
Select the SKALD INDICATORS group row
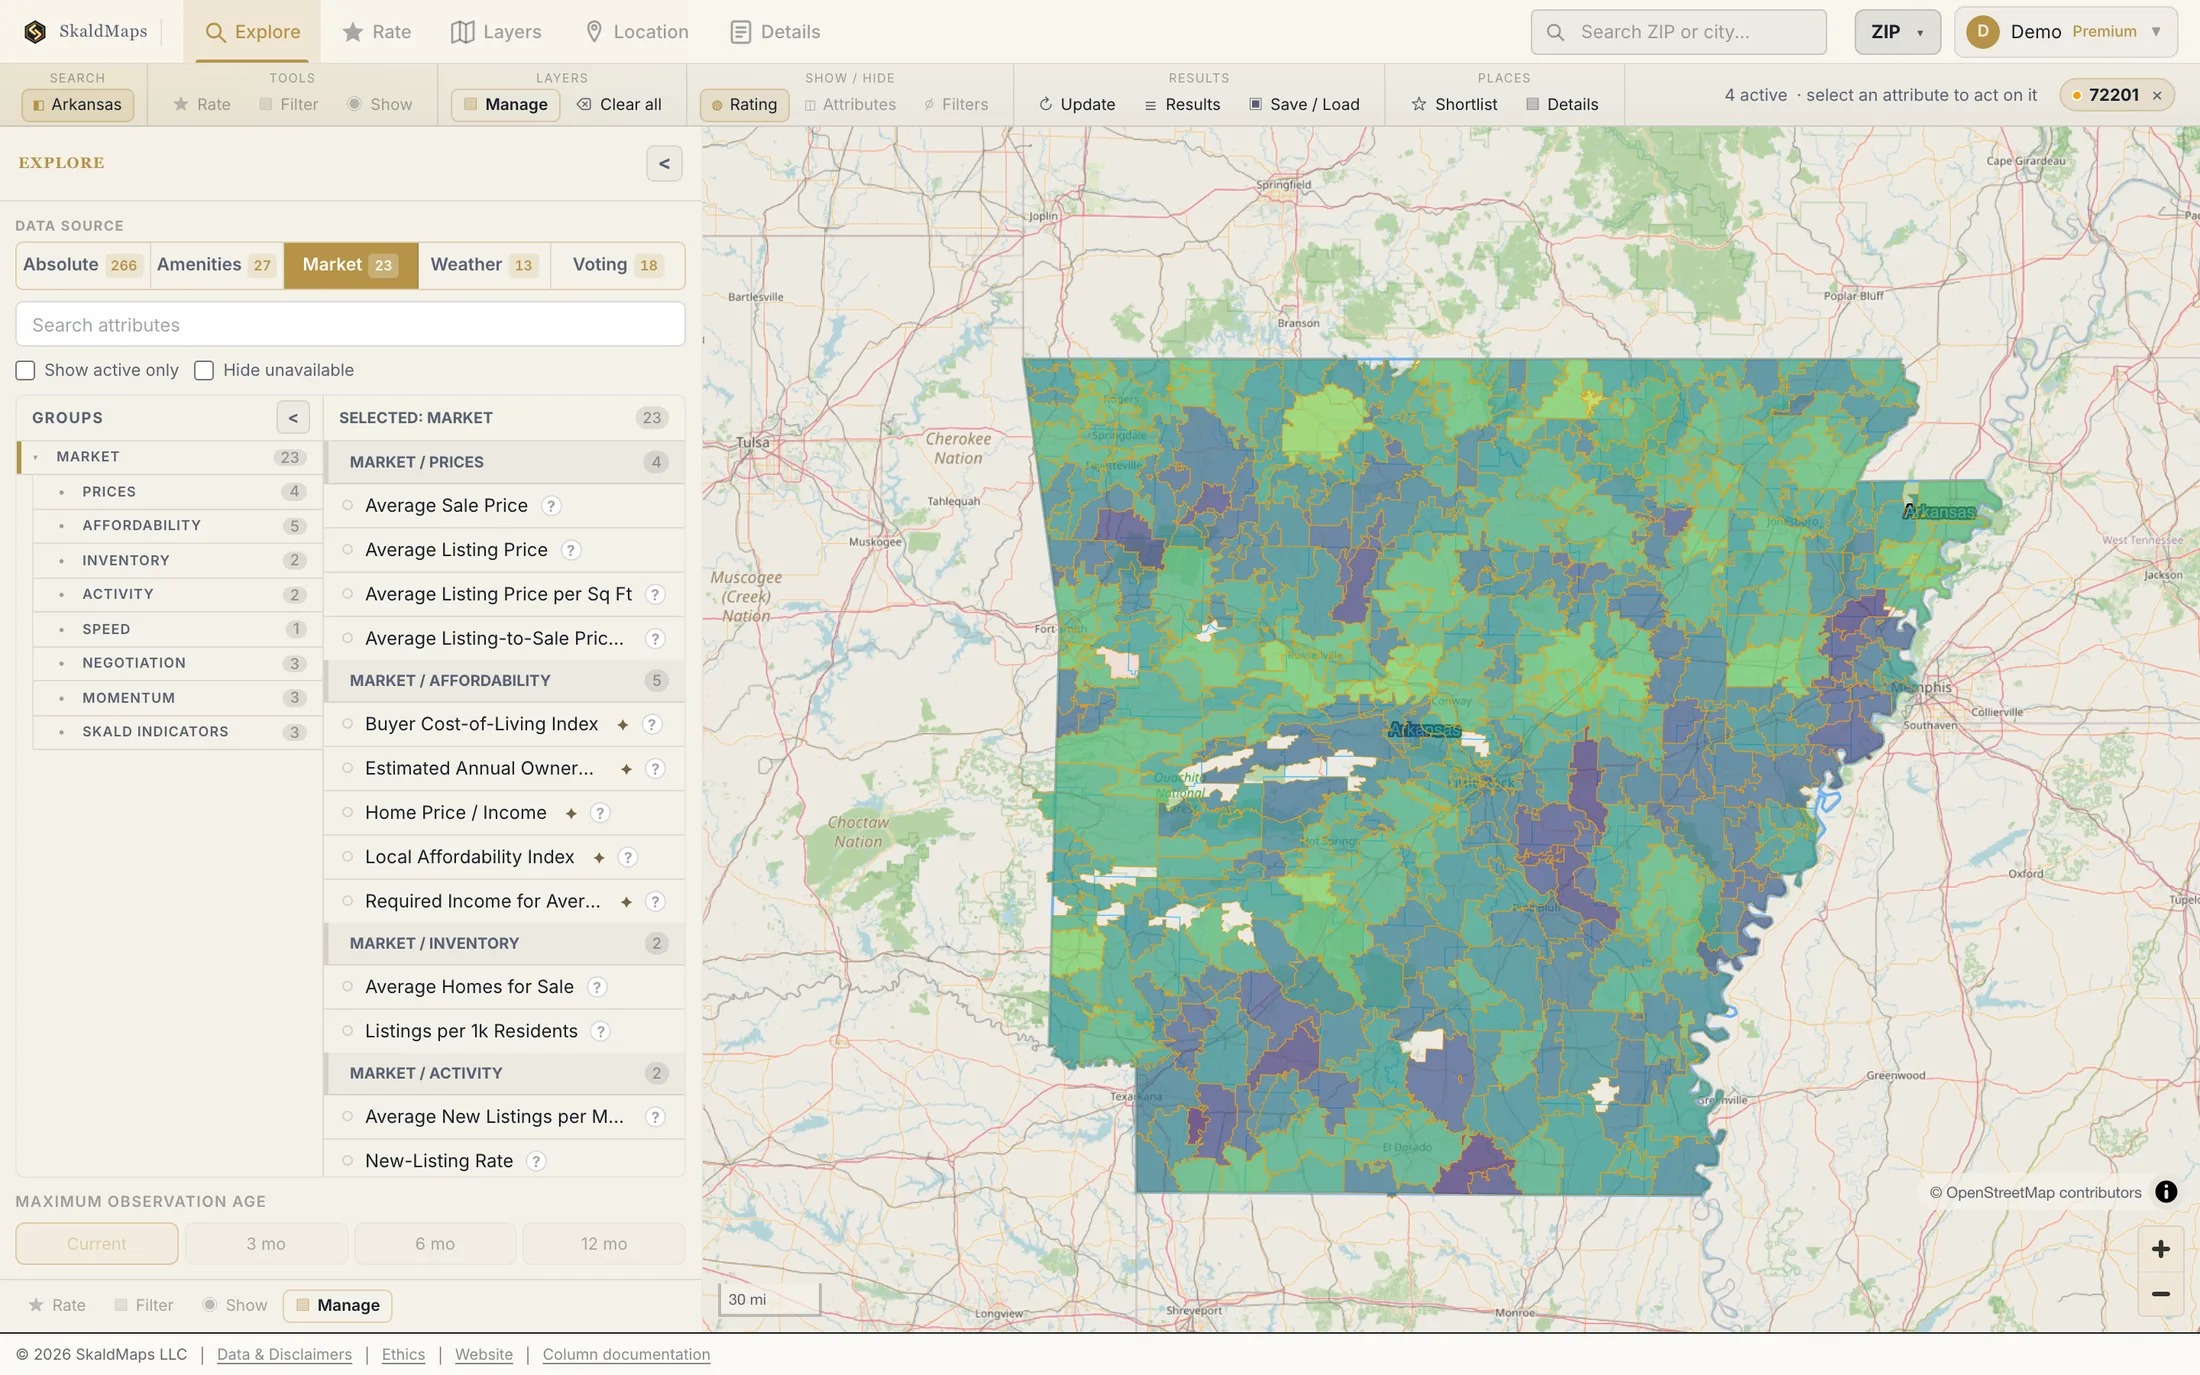click(177, 732)
